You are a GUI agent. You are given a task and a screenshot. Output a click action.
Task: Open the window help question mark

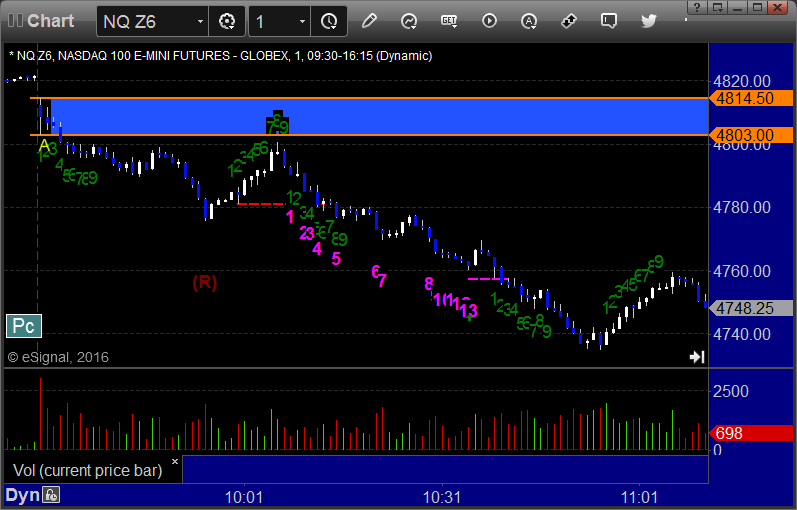697,7
